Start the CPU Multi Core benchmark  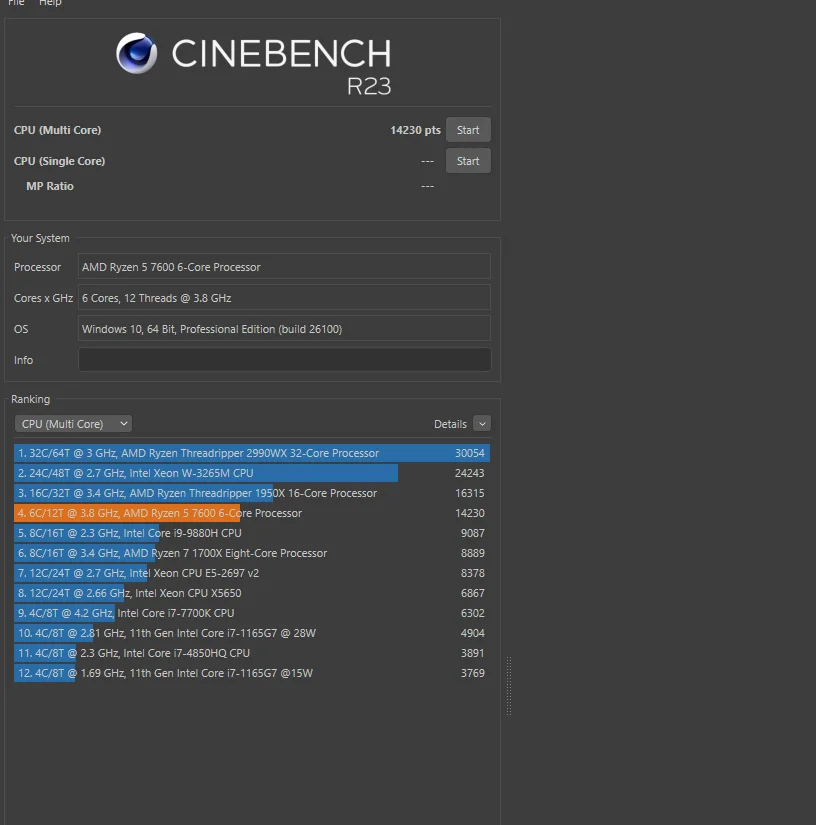[x=468, y=130]
